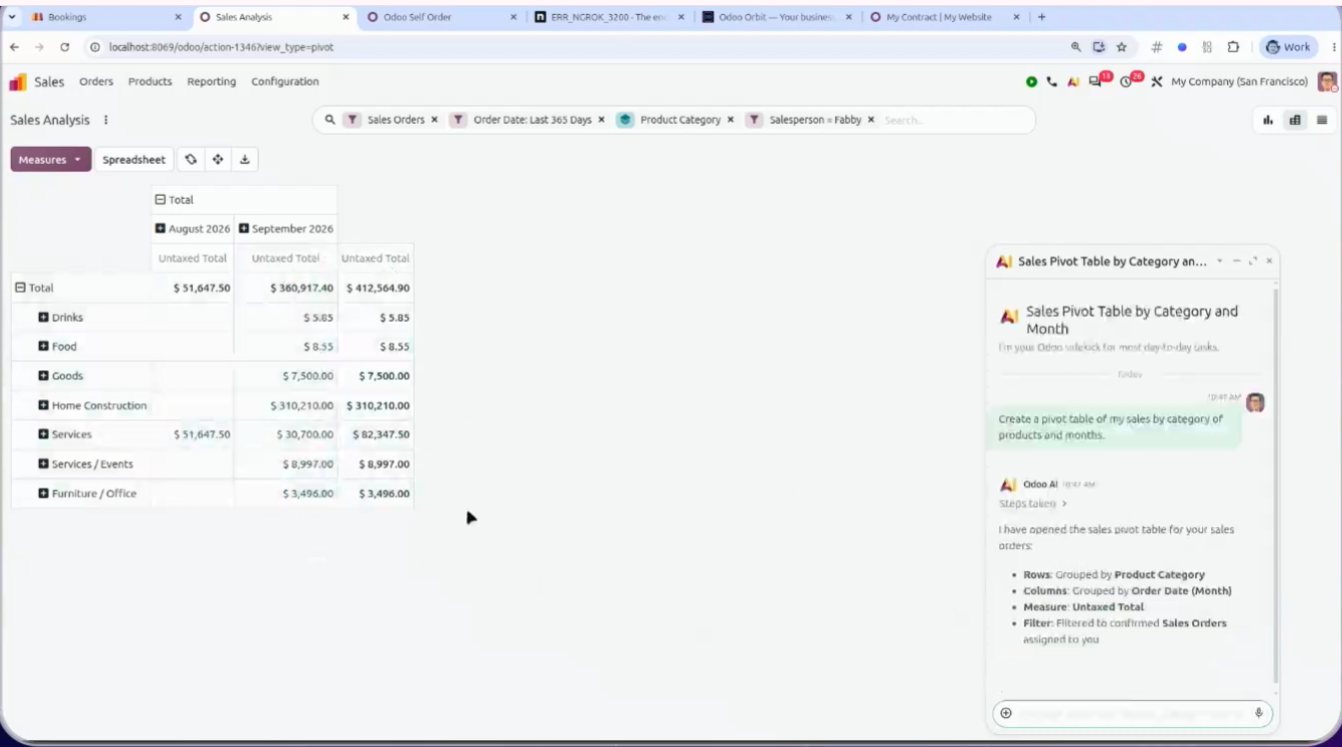Expand the Home Construction row
This screenshot has width=1342, height=747.
point(43,405)
